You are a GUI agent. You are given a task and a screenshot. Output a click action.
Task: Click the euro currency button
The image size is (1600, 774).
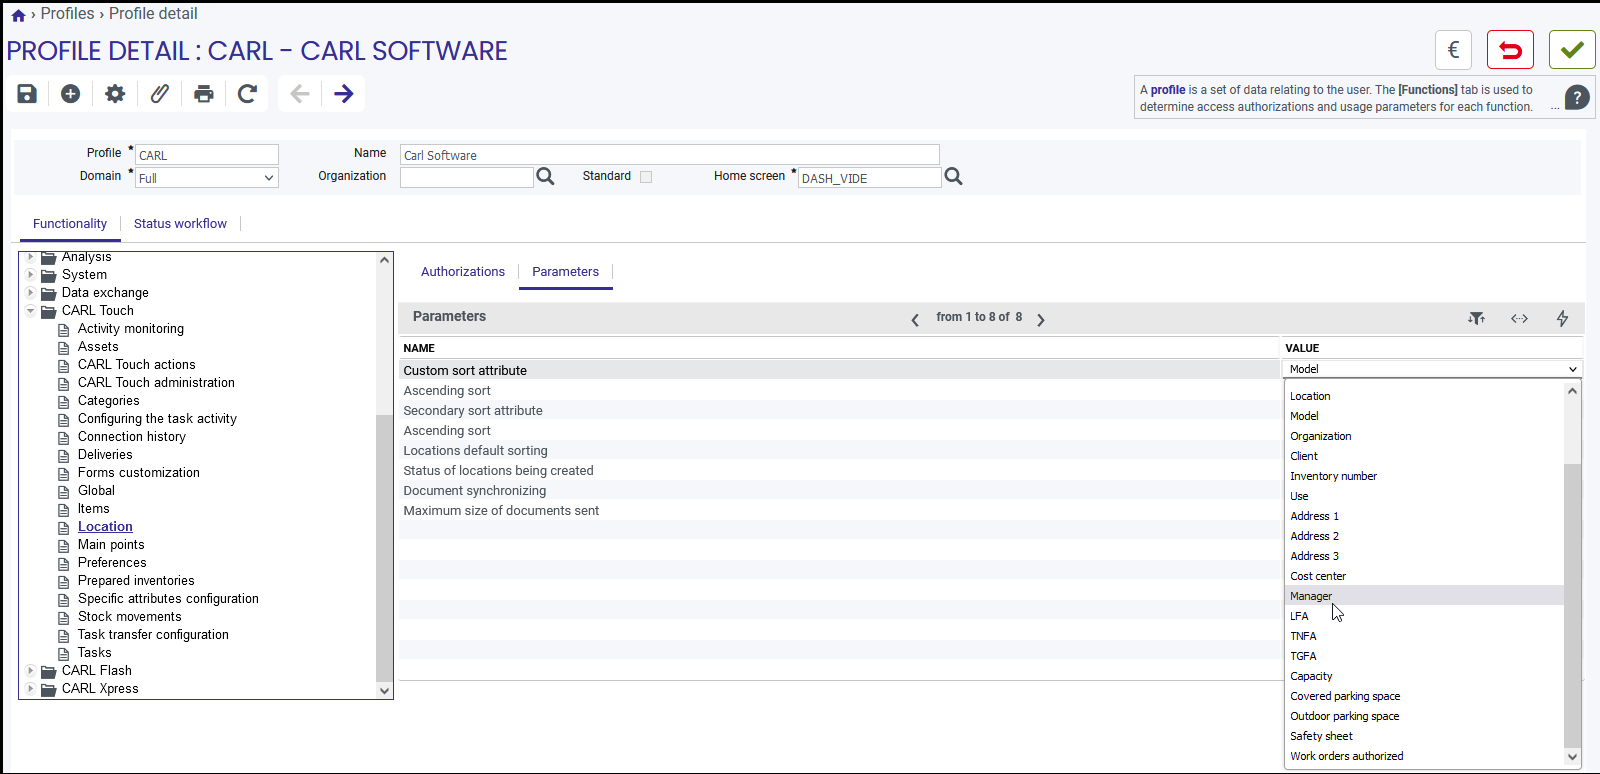click(x=1453, y=49)
